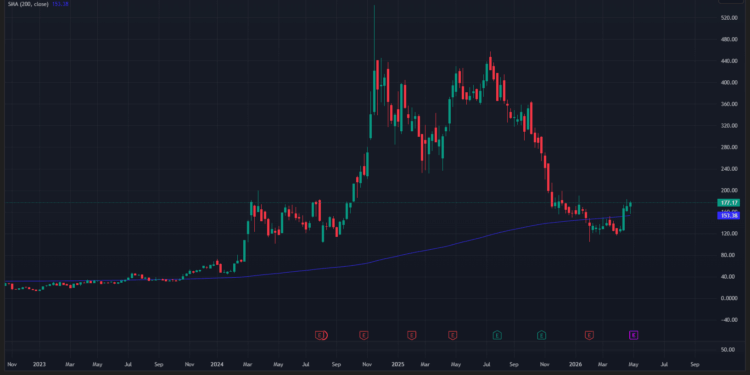Select the SMA (200, close) indicator legend

pos(28,3)
